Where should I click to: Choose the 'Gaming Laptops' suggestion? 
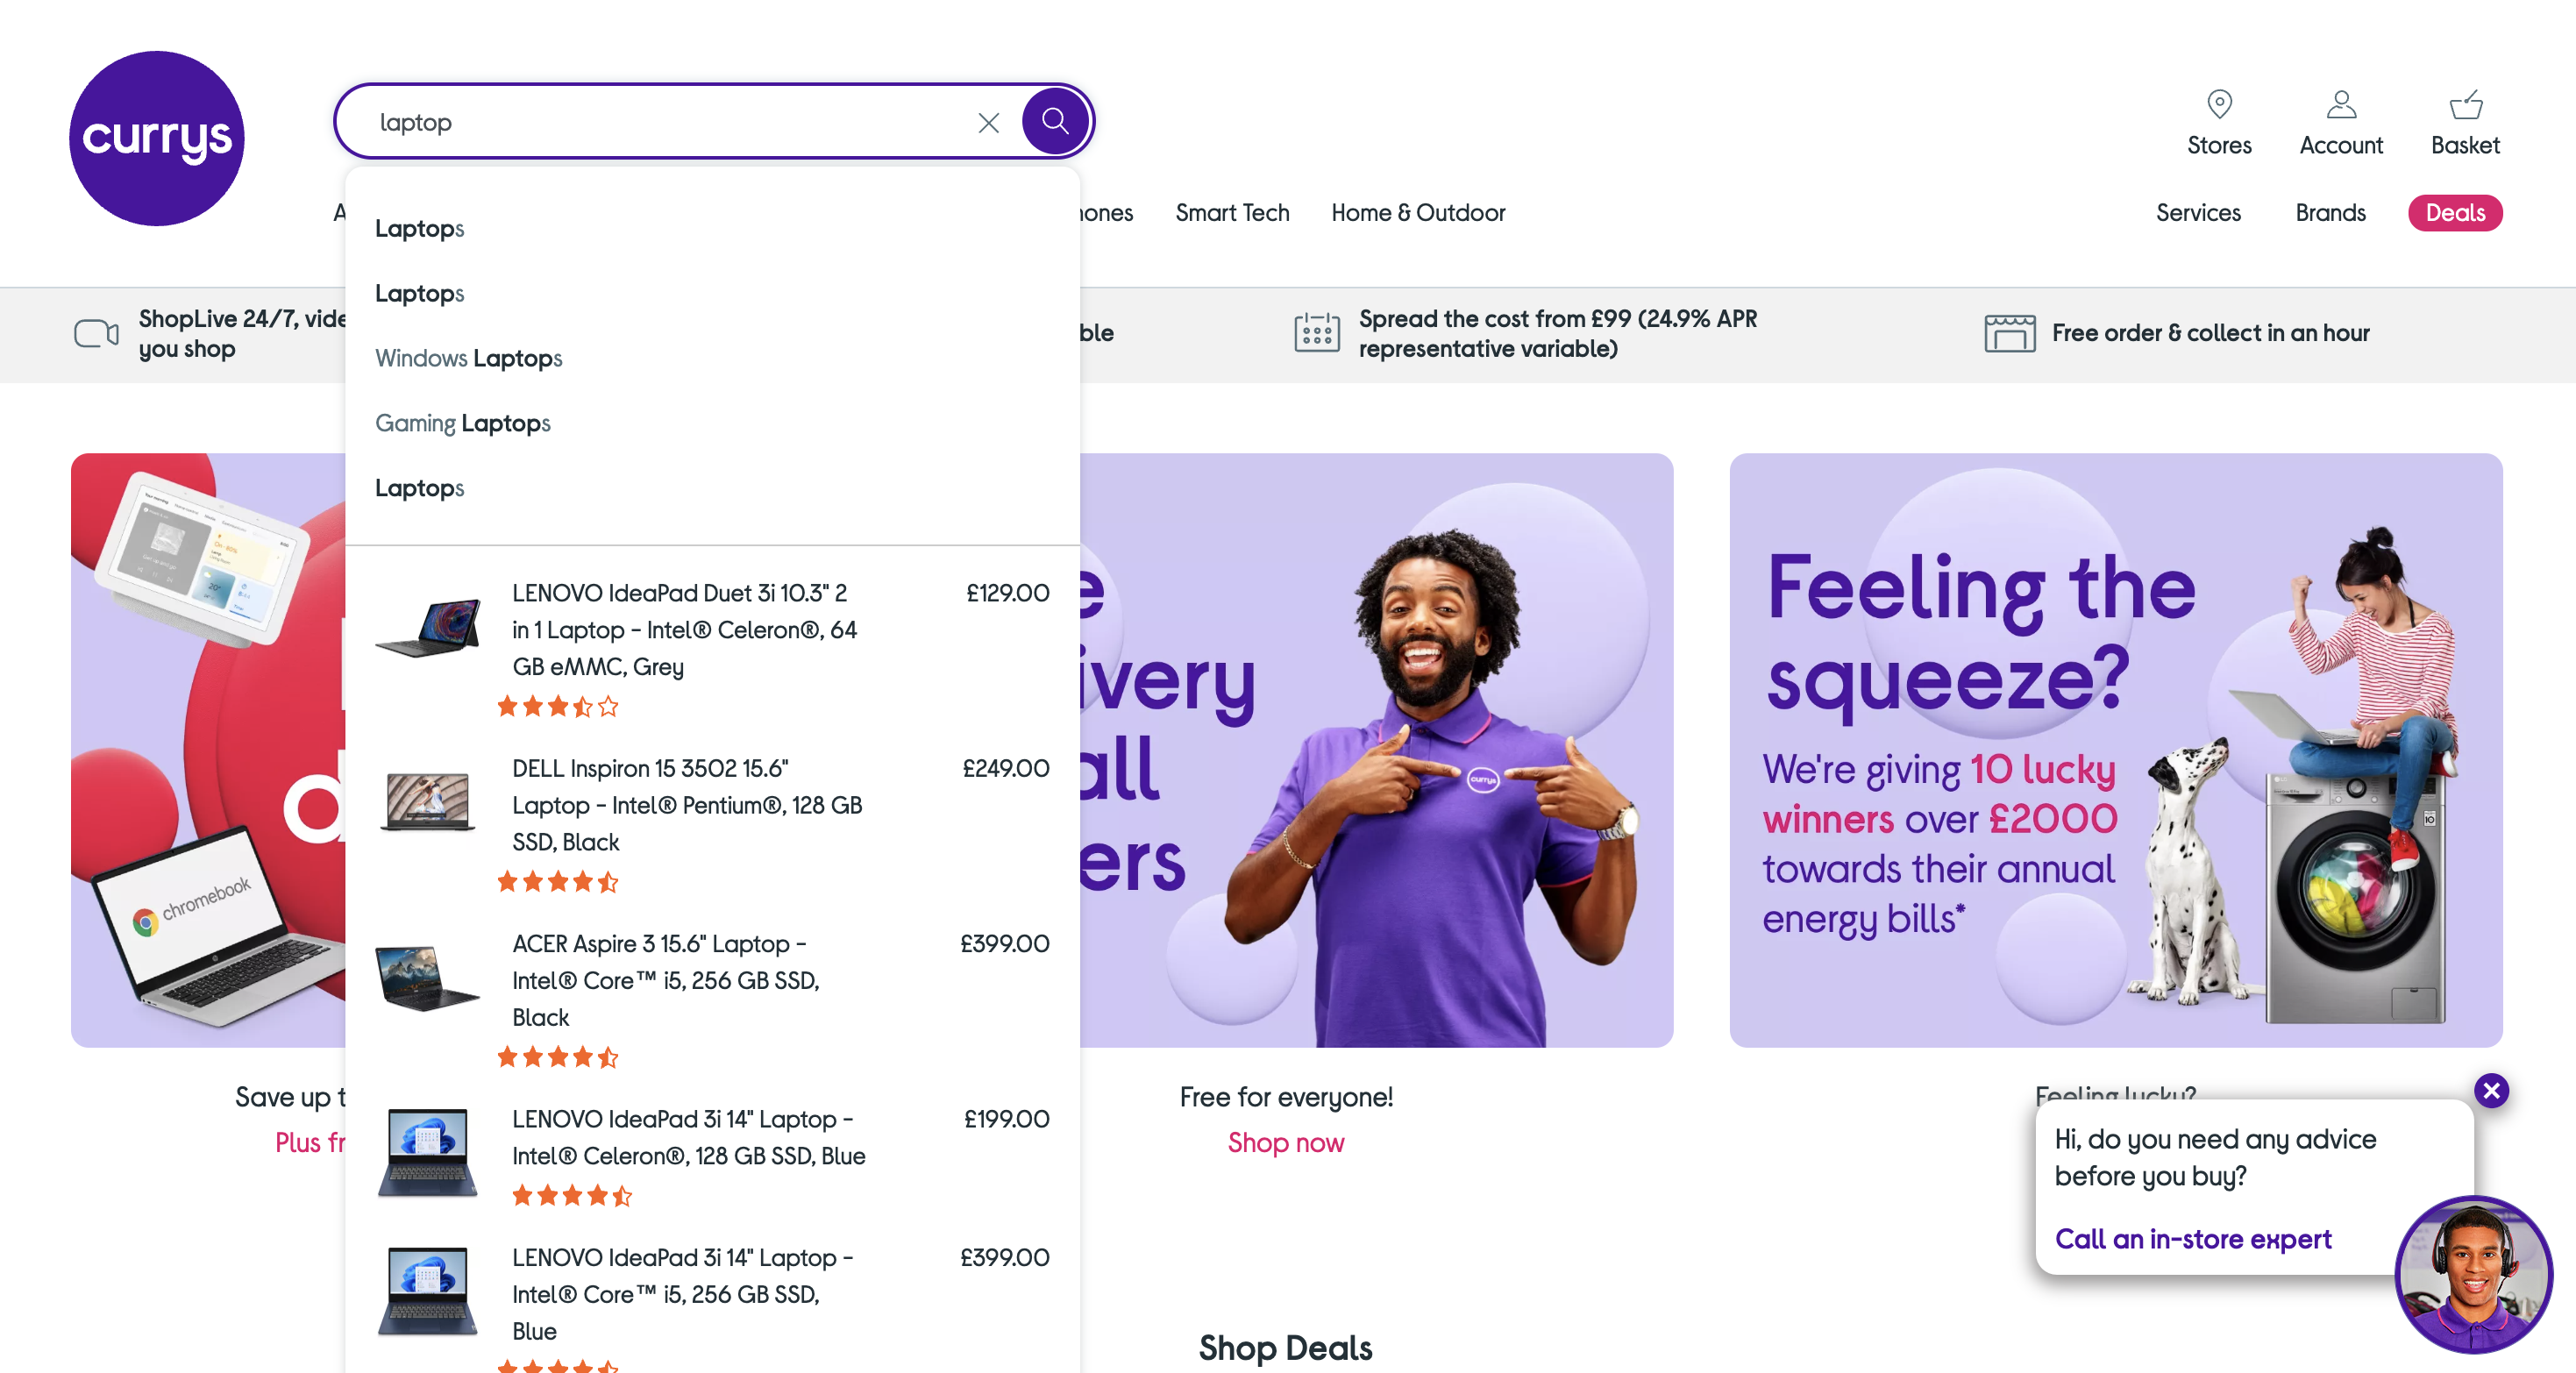tap(463, 424)
